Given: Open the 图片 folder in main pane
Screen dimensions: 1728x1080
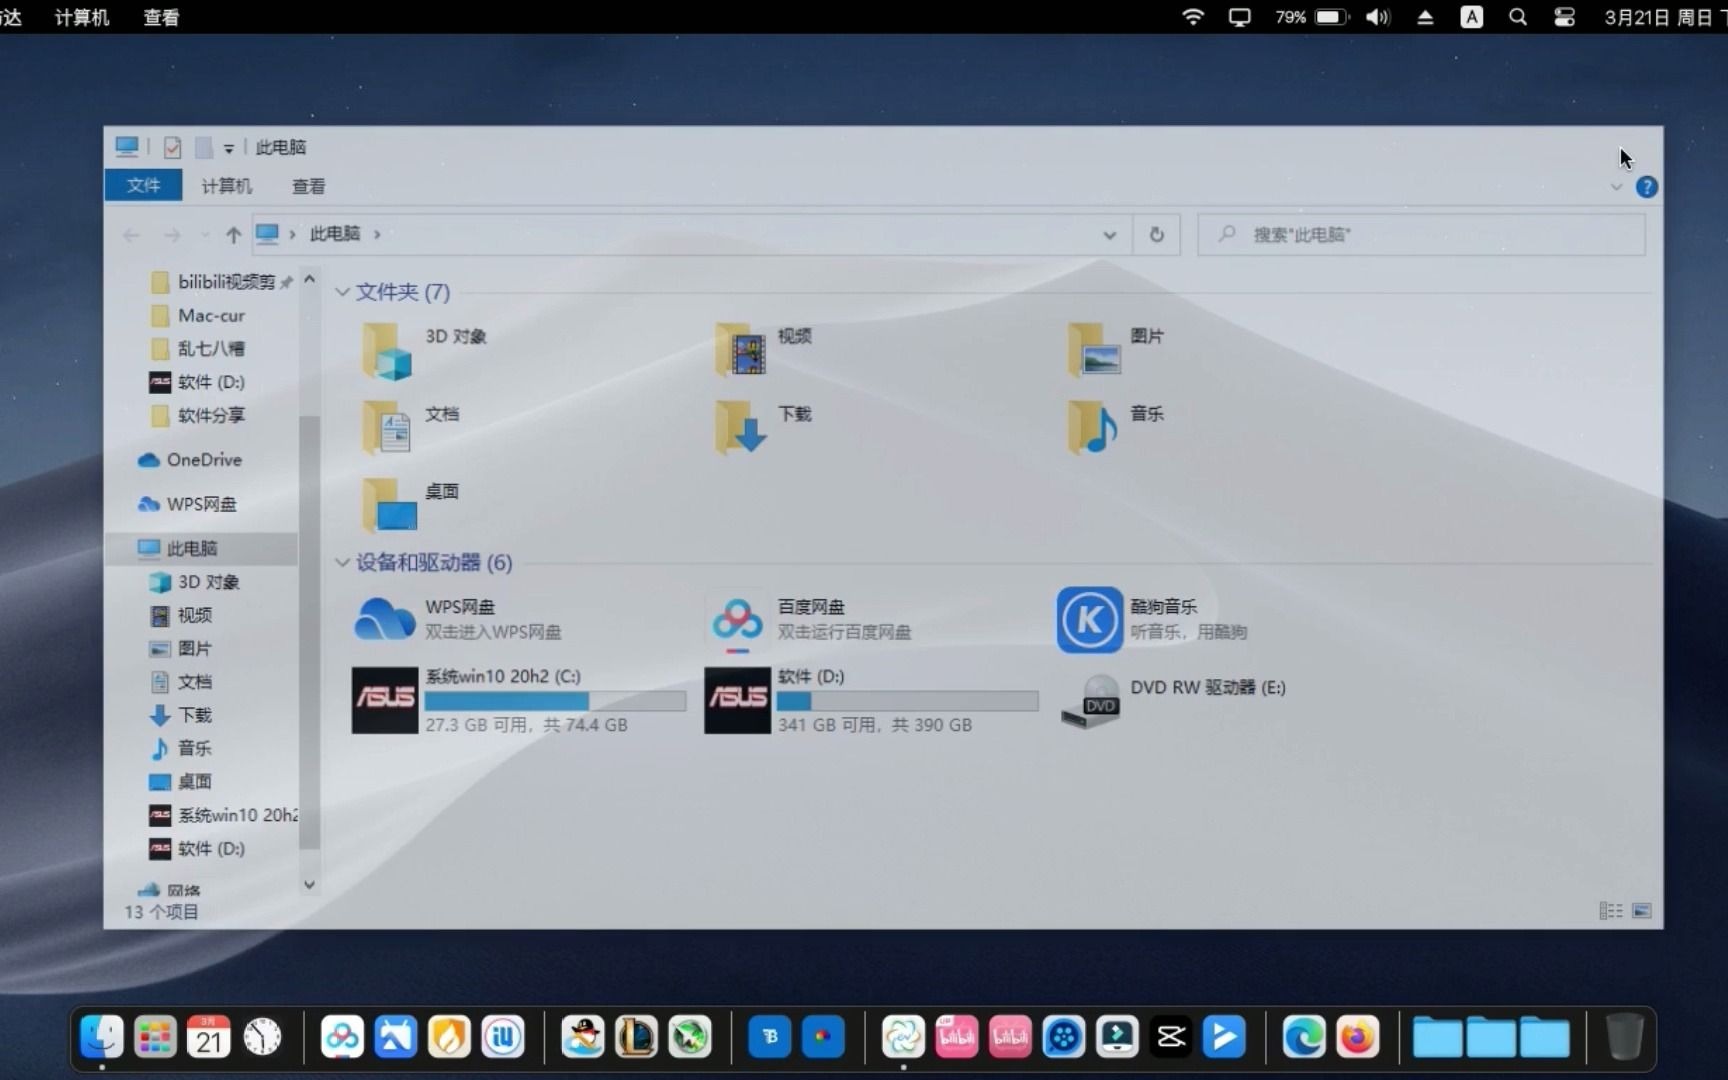Looking at the screenshot, I should 1117,350.
